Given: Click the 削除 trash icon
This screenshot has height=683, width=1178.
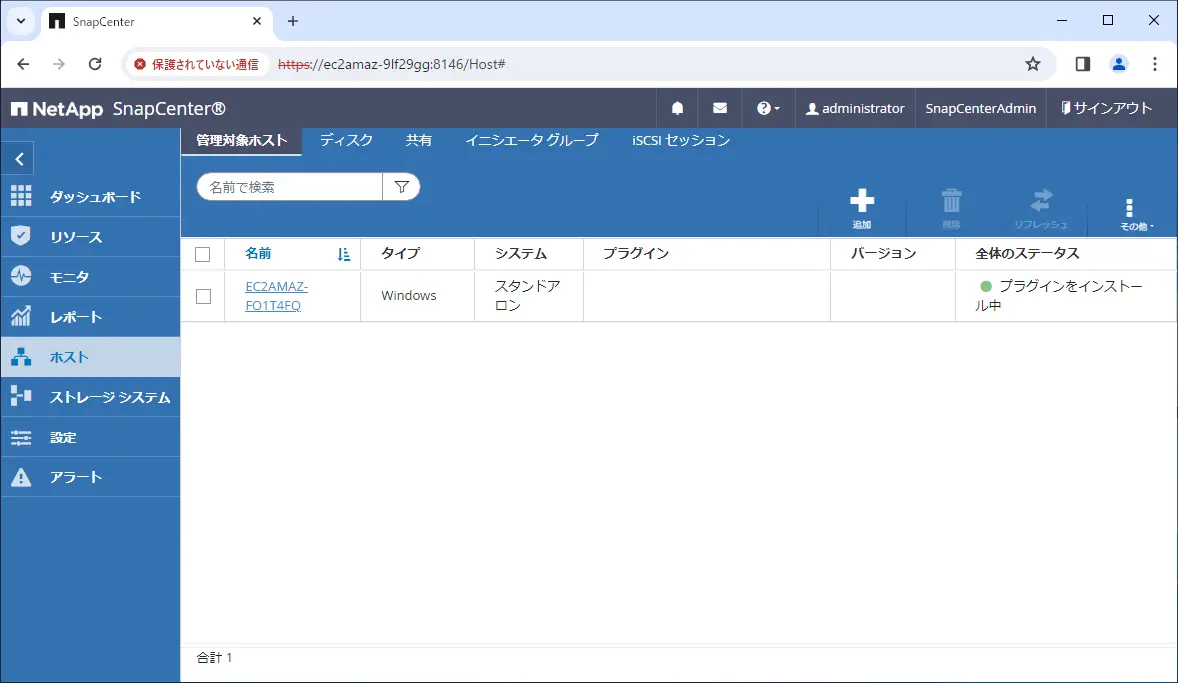Looking at the screenshot, I should point(951,210).
